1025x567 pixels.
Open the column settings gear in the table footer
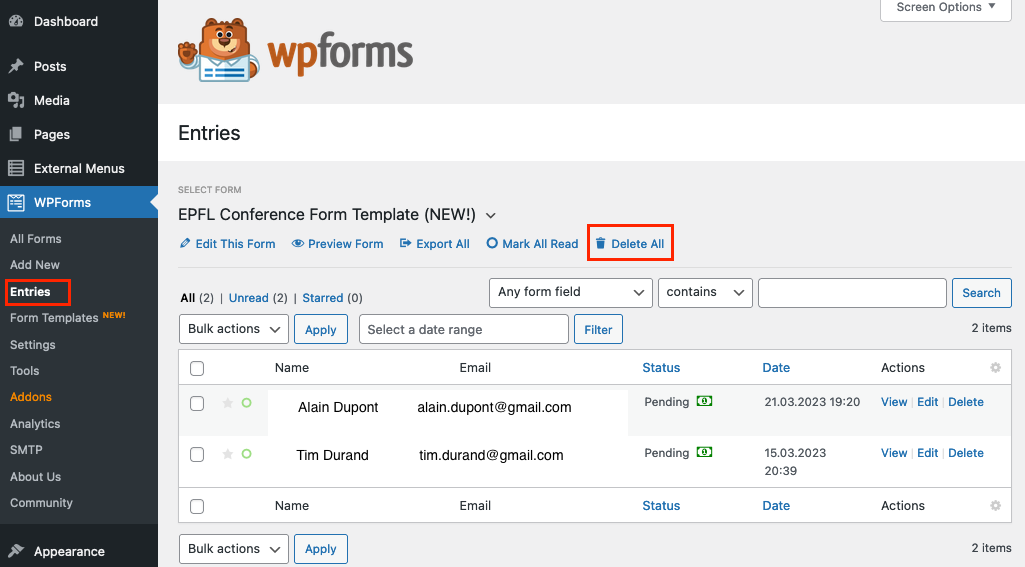tap(995, 506)
